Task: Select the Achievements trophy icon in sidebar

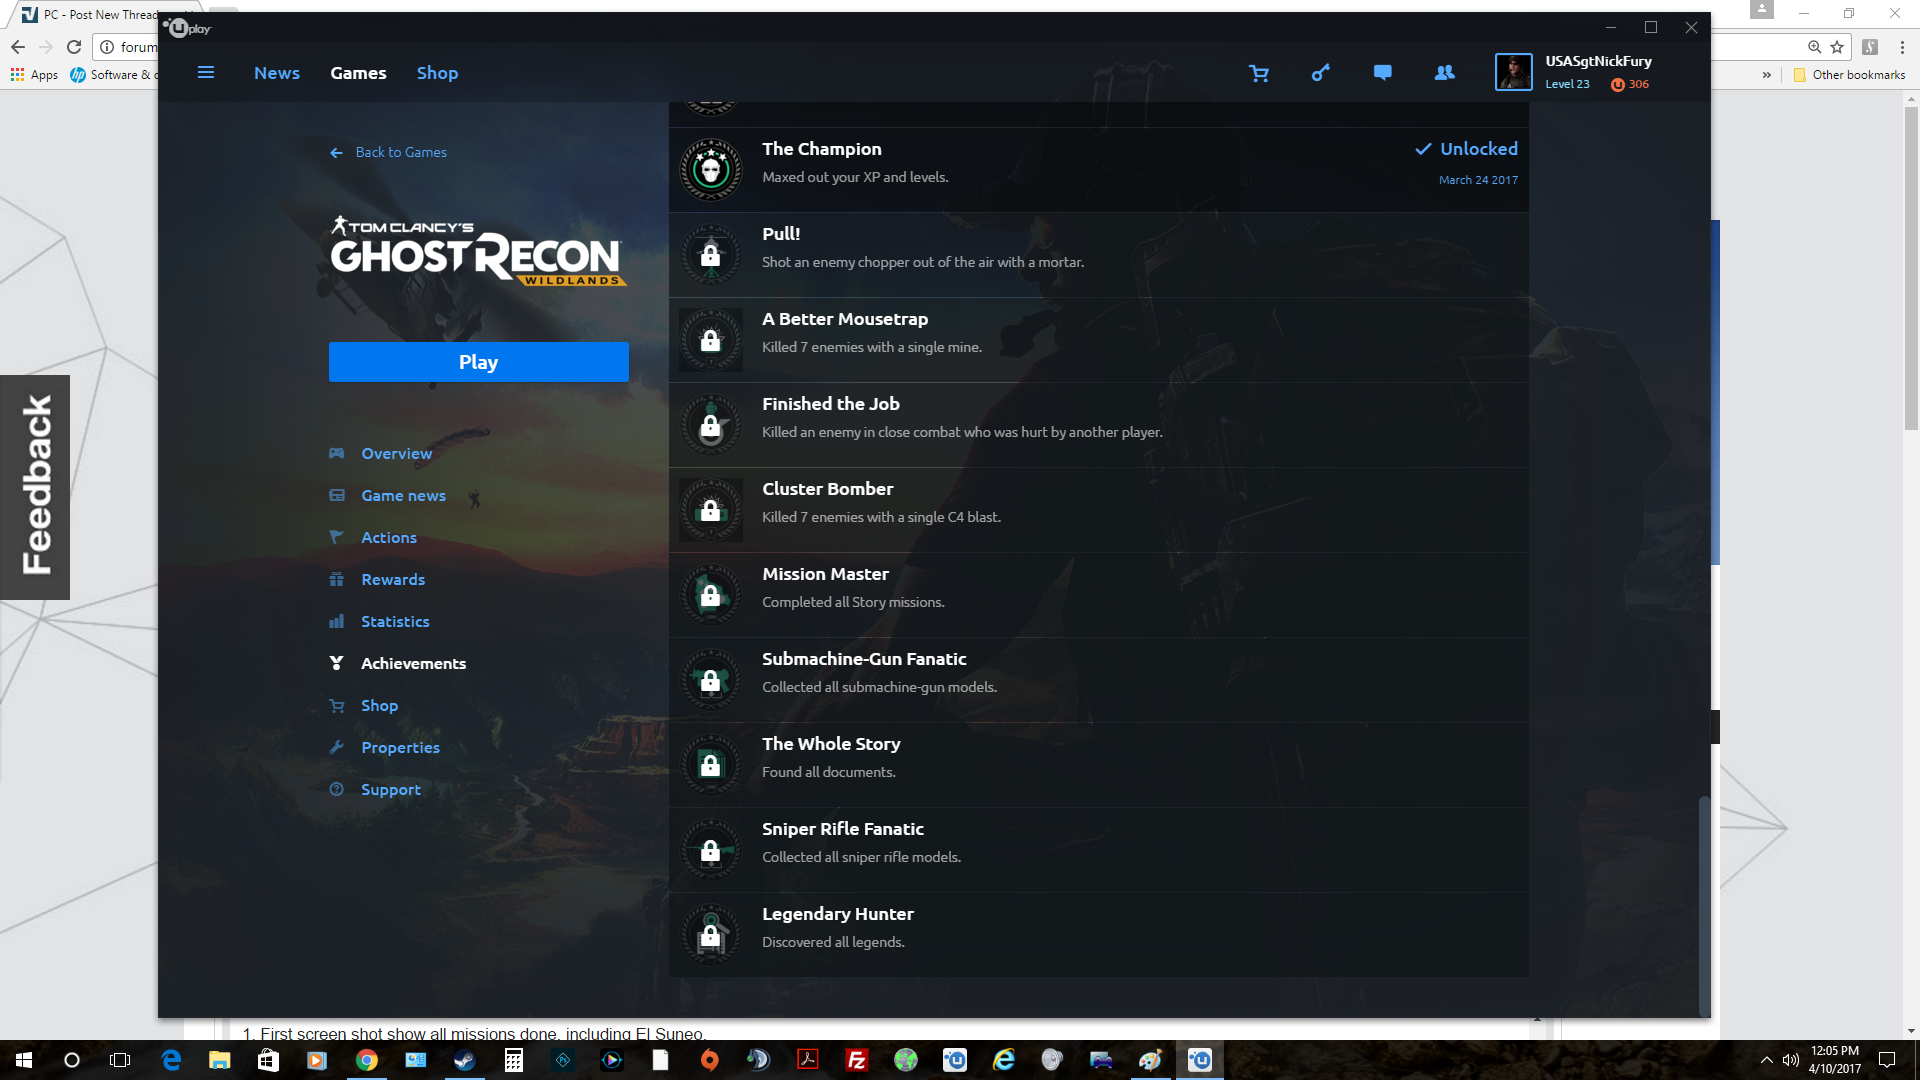Action: (x=337, y=663)
